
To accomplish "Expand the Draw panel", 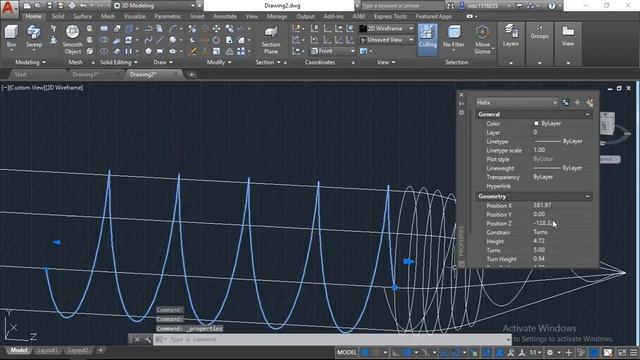I will (x=163, y=62).
